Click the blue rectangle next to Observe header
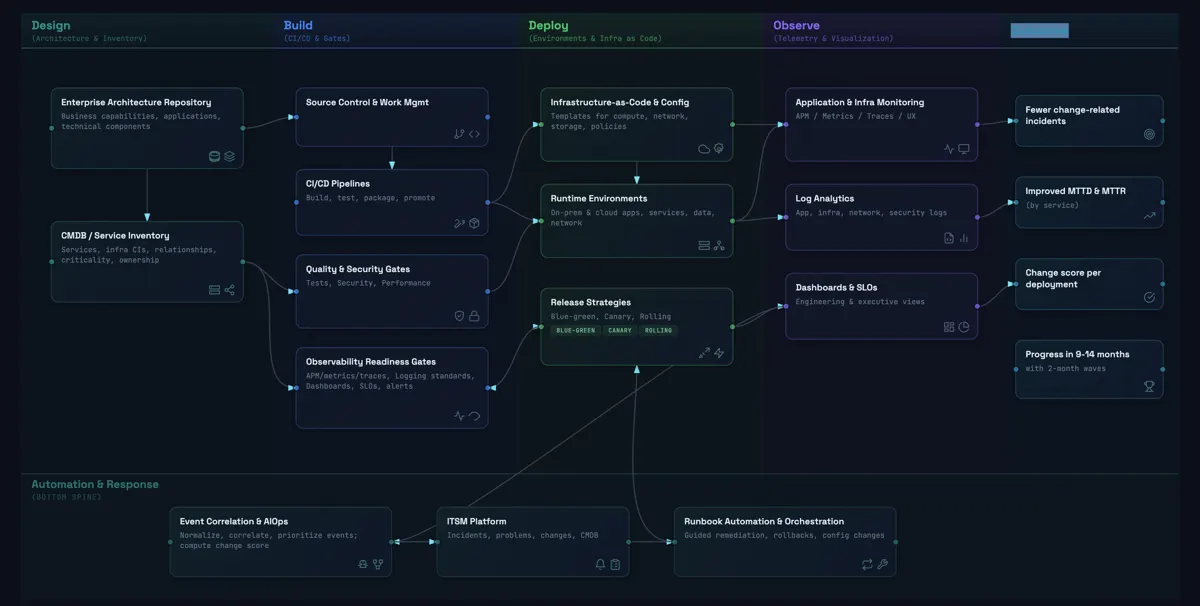 [1039, 30]
